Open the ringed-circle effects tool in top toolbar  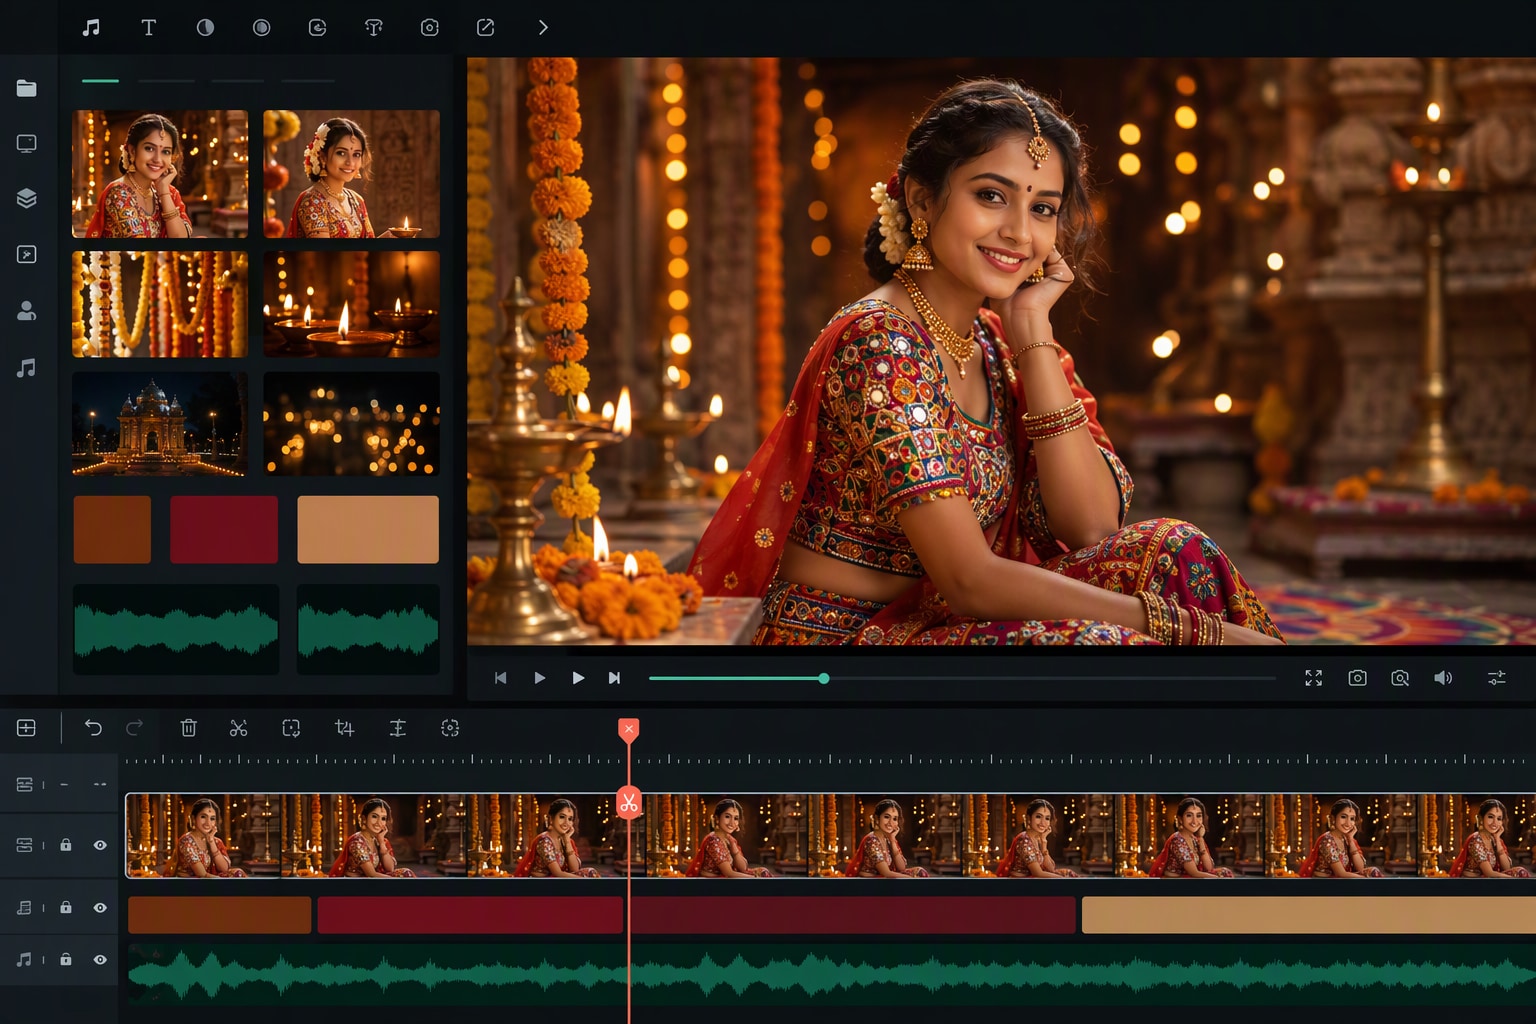point(261,27)
